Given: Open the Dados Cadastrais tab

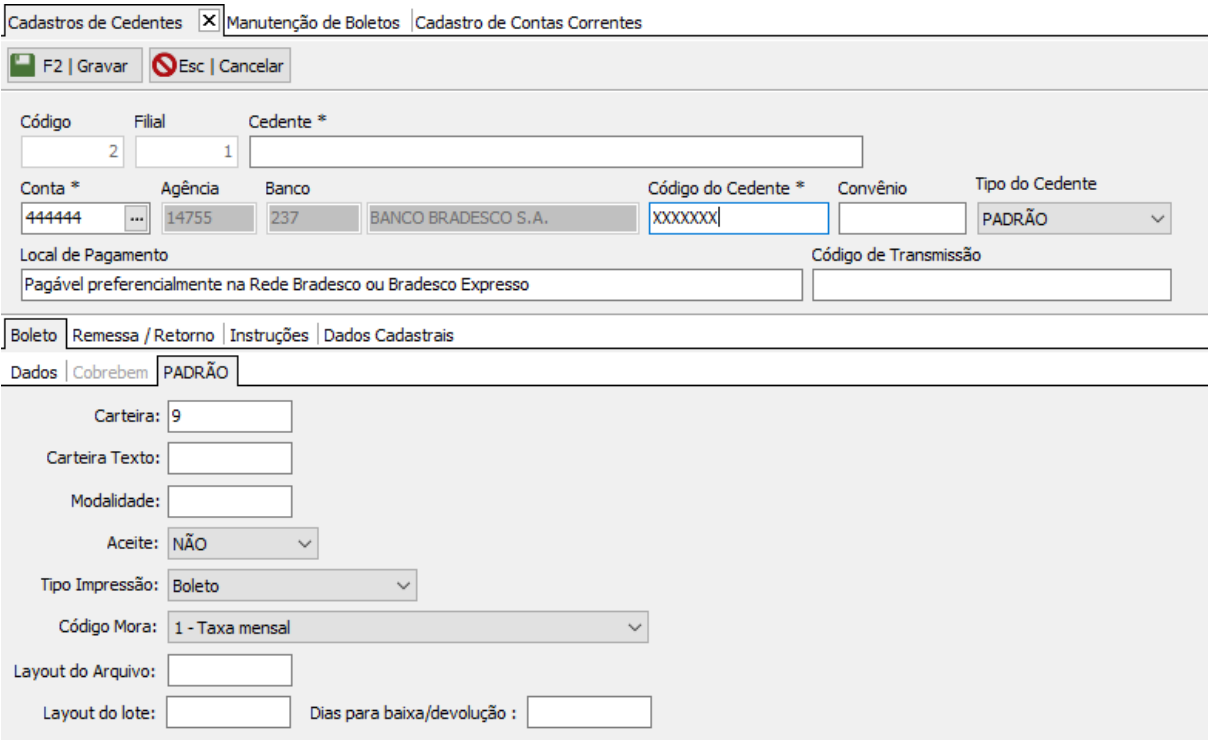Looking at the screenshot, I should (388, 335).
